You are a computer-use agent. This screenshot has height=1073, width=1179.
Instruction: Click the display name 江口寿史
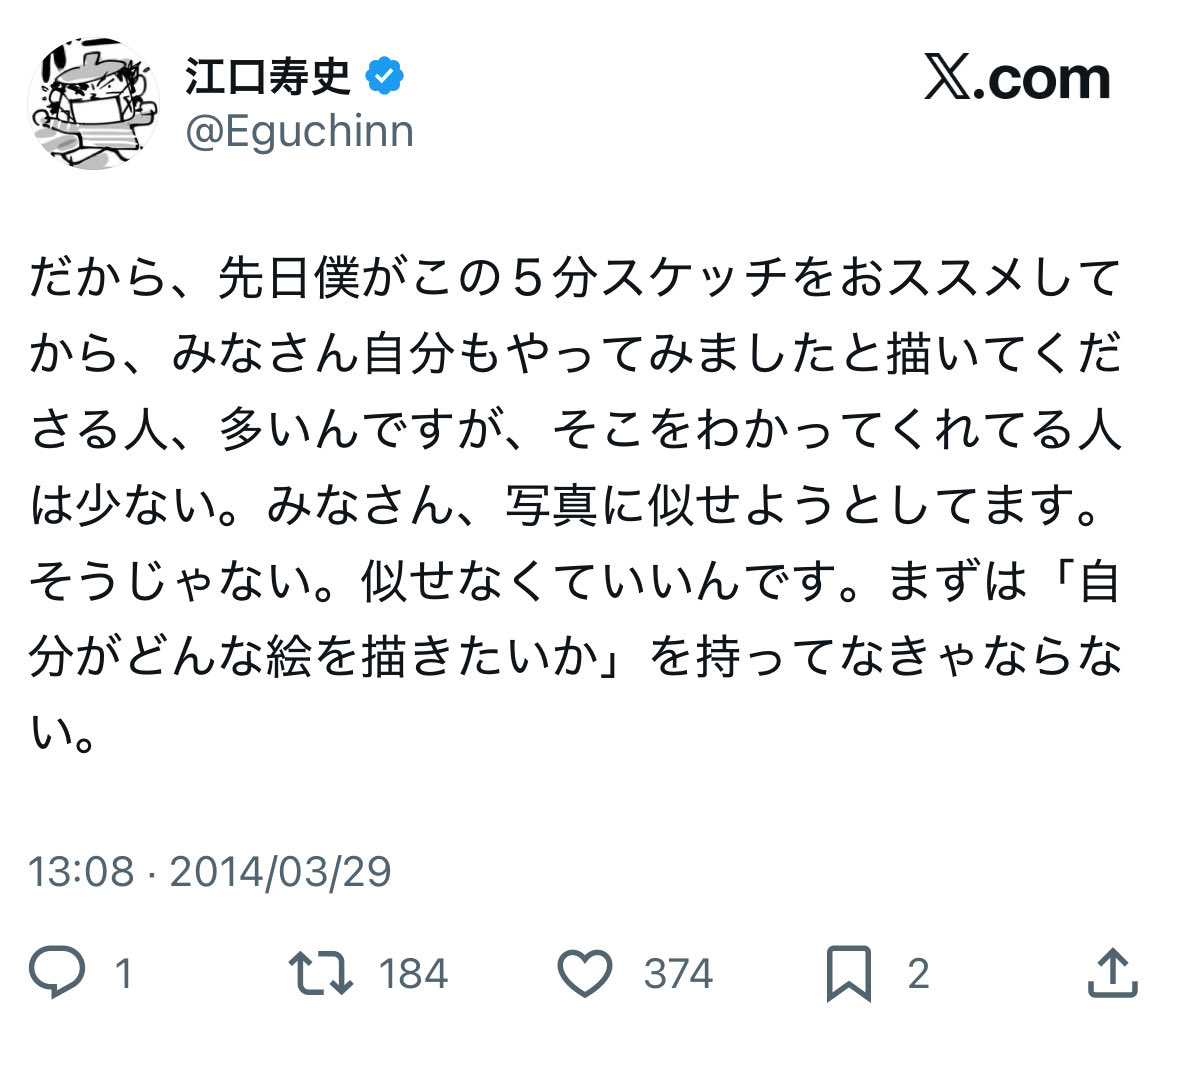268,77
